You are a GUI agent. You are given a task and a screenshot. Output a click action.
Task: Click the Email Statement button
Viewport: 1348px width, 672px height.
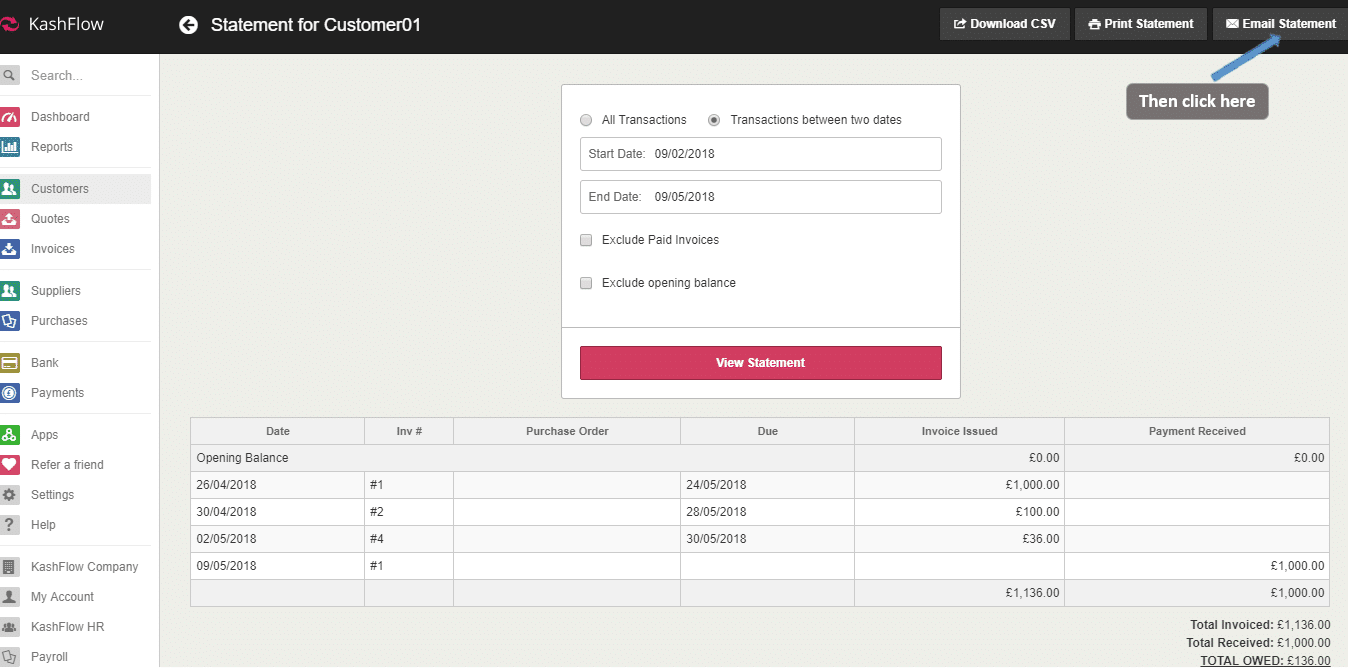pos(1280,24)
